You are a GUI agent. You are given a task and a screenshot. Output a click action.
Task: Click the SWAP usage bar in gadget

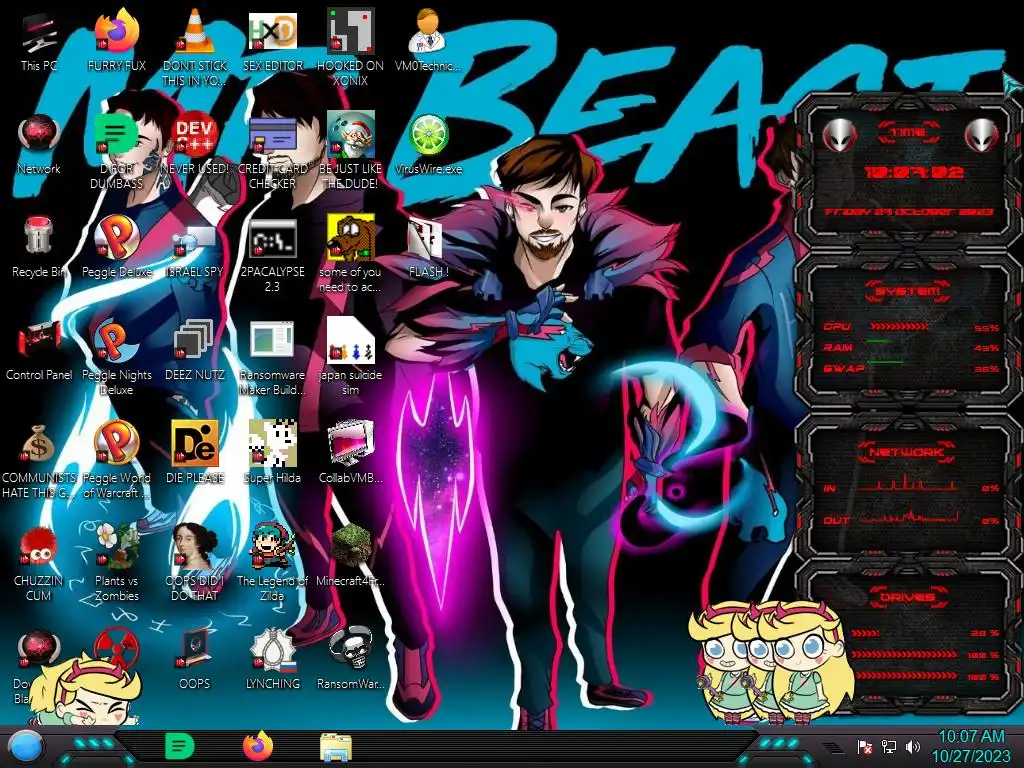pos(885,362)
